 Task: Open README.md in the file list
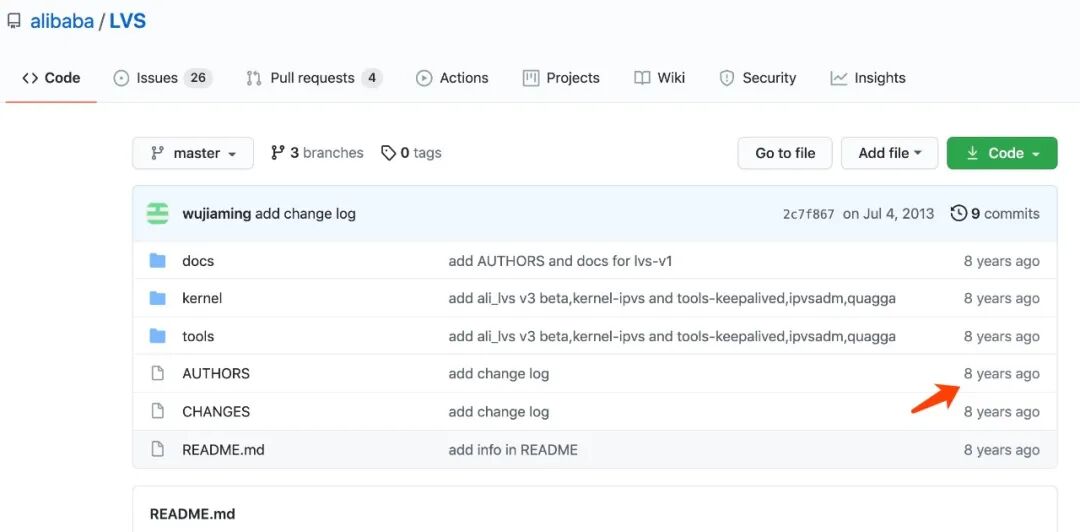[223, 450]
